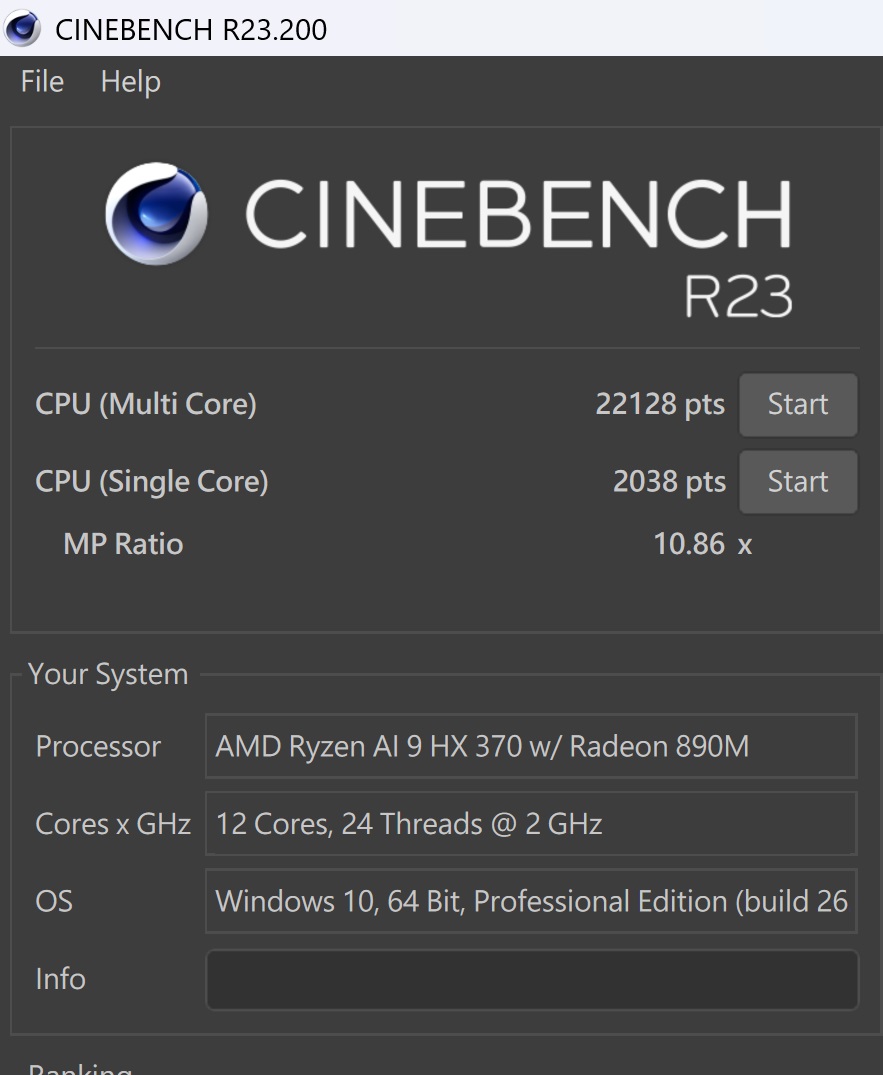Image resolution: width=883 pixels, height=1075 pixels.
Task: Open the Help menu
Action: (x=129, y=82)
